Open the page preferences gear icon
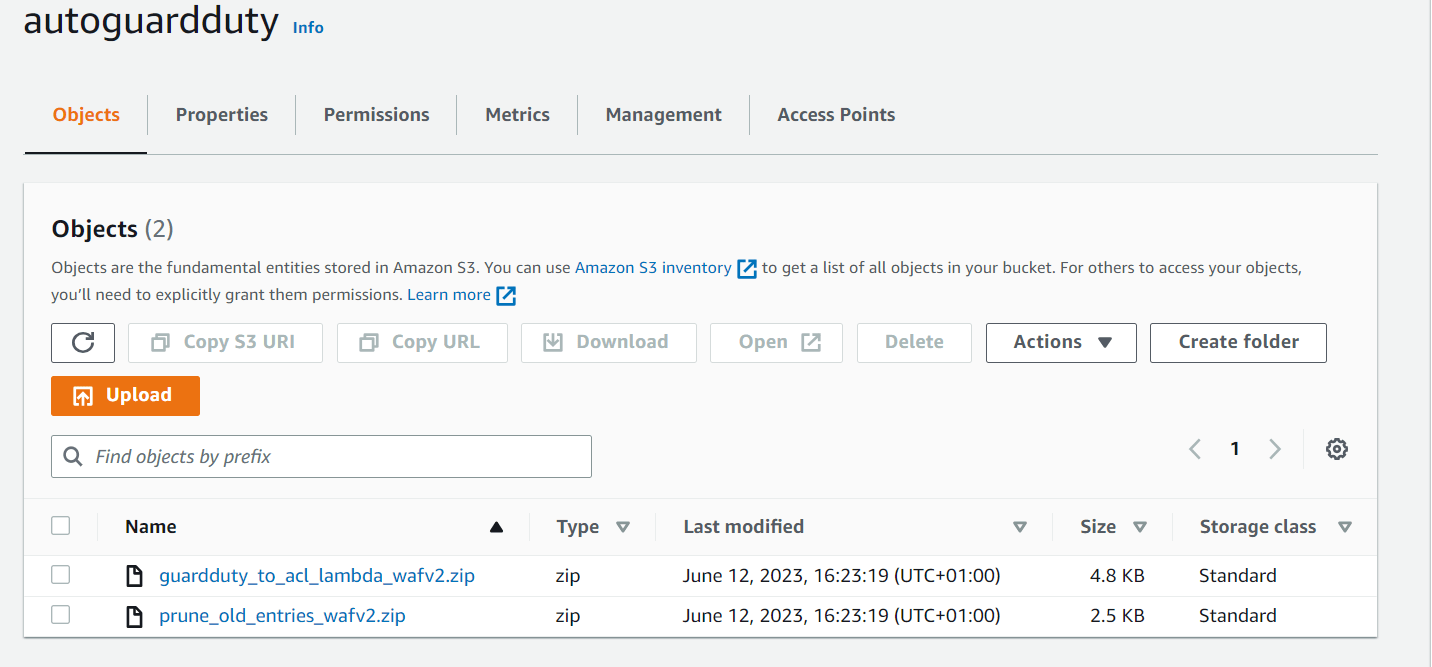Image resolution: width=1432 pixels, height=667 pixels. 1337,448
